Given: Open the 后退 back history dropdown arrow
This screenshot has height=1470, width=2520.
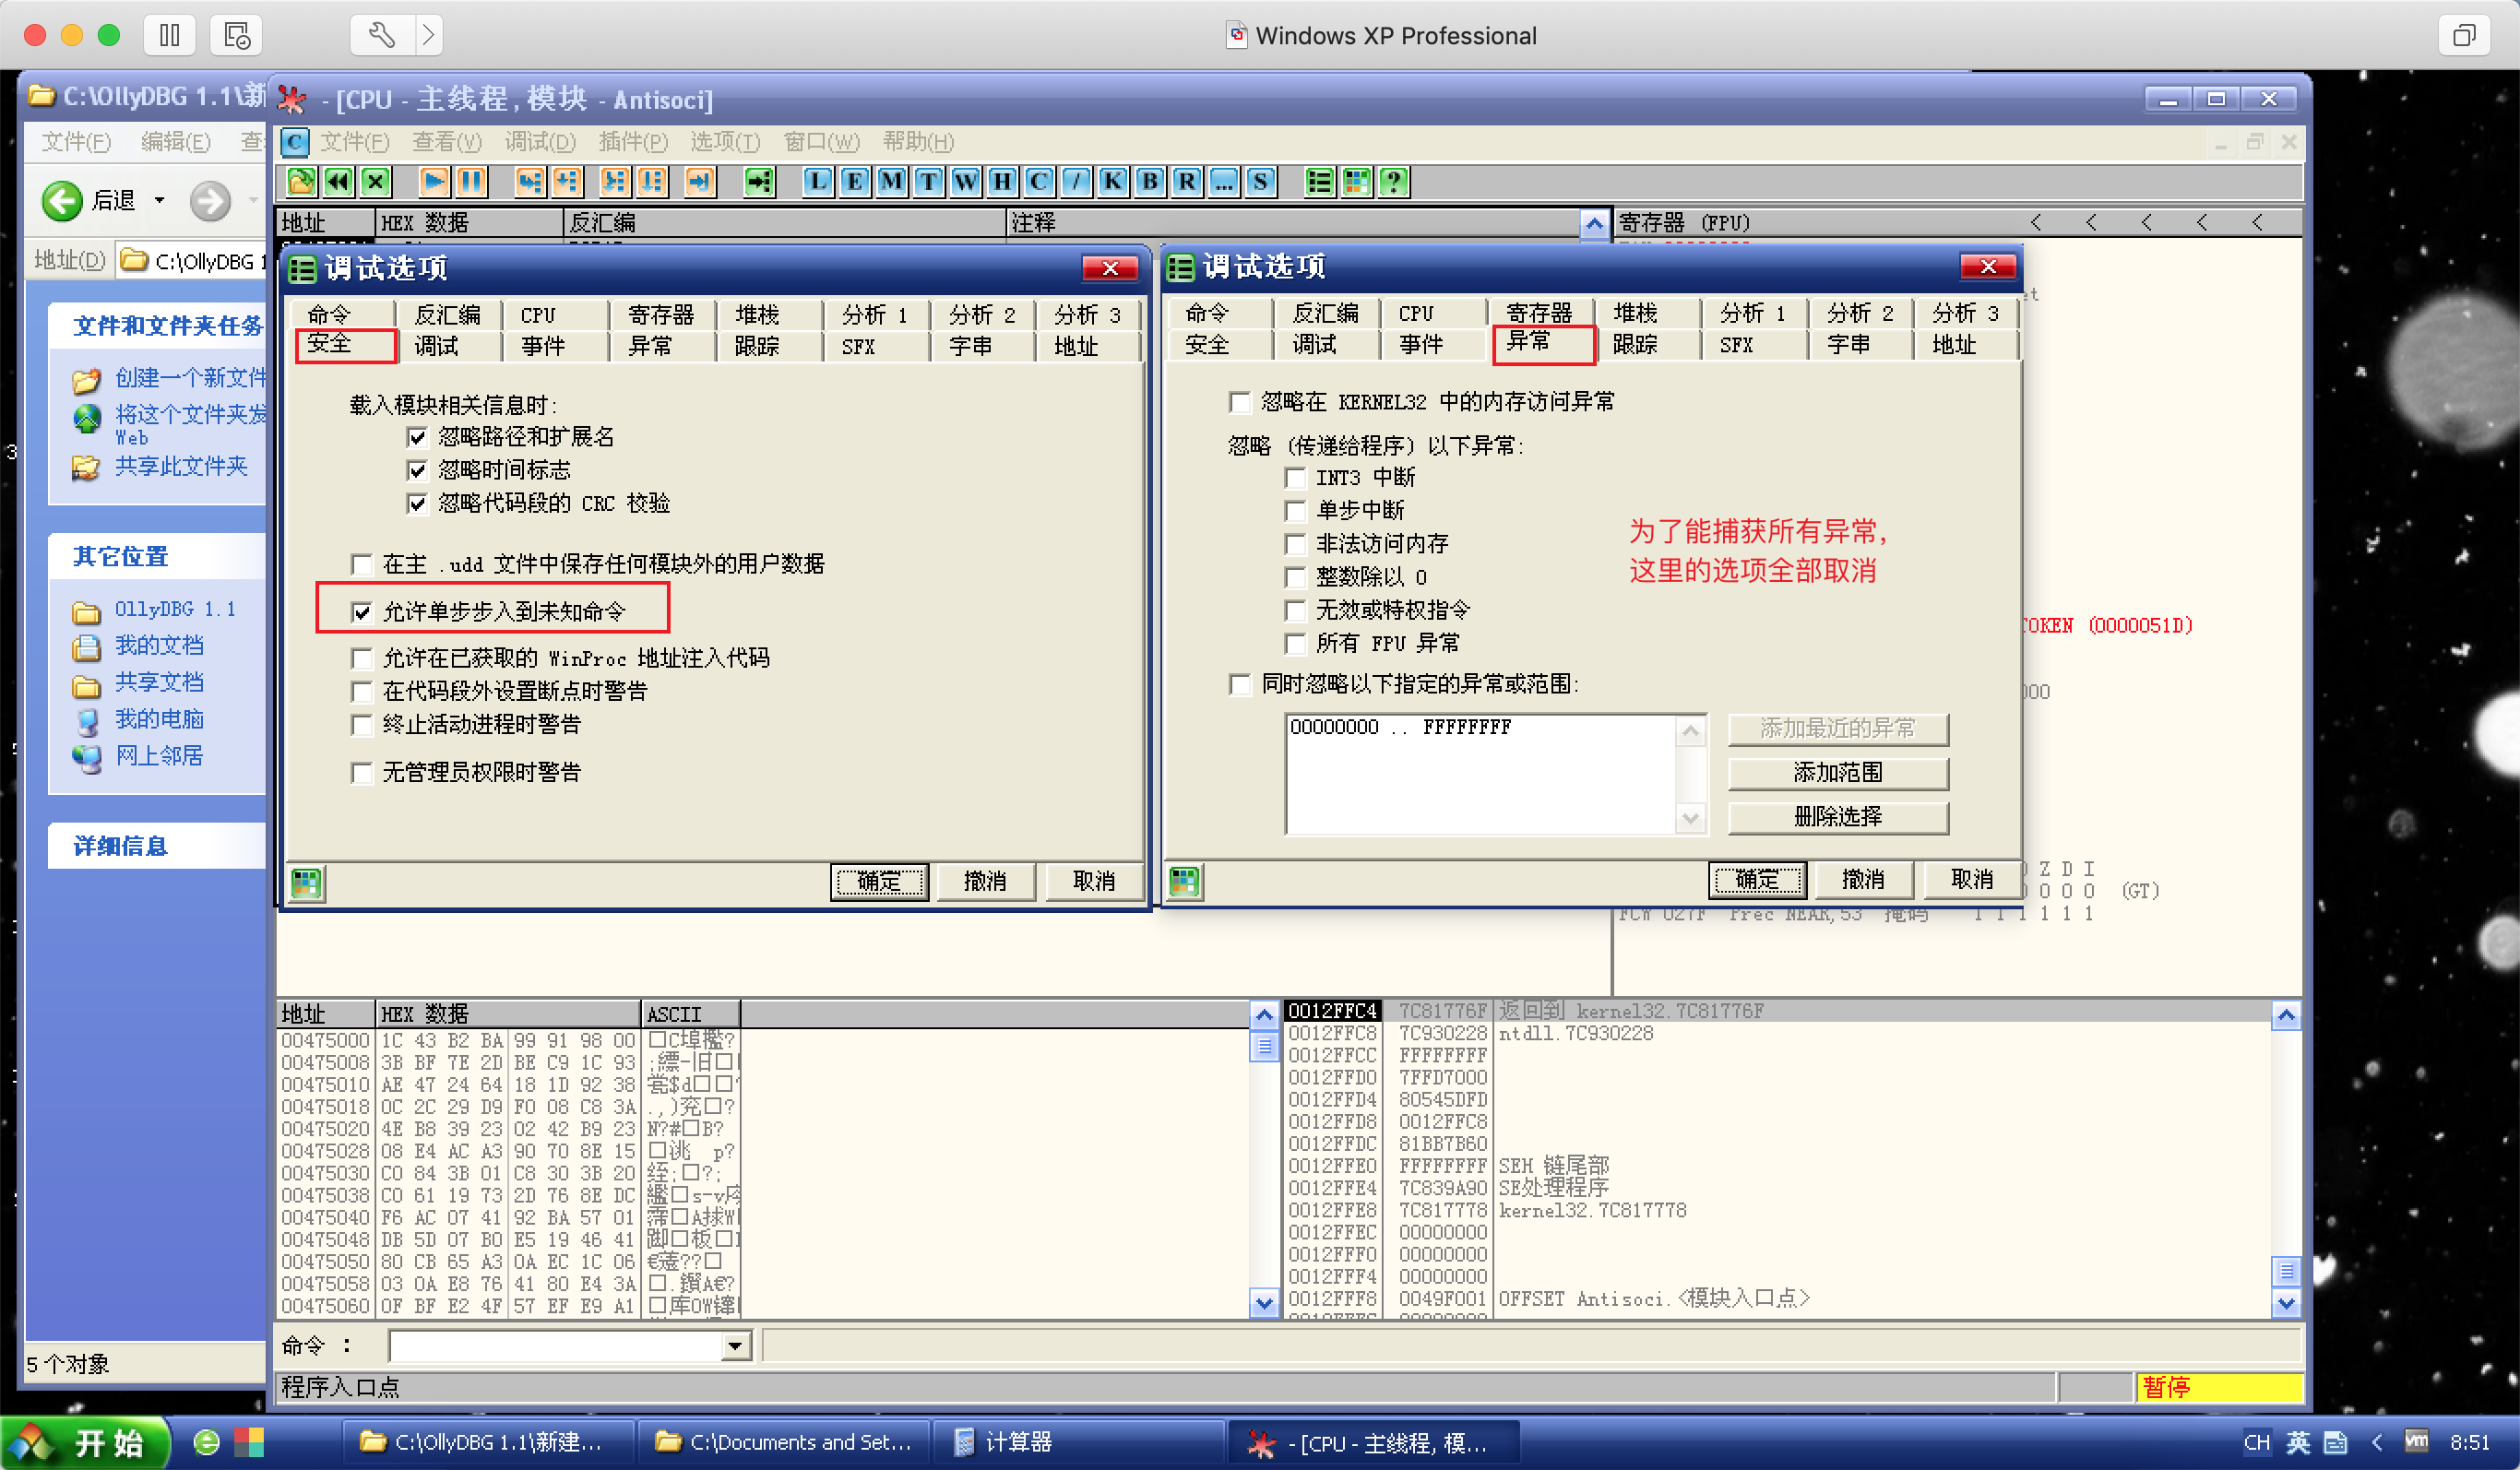Looking at the screenshot, I should point(159,200).
